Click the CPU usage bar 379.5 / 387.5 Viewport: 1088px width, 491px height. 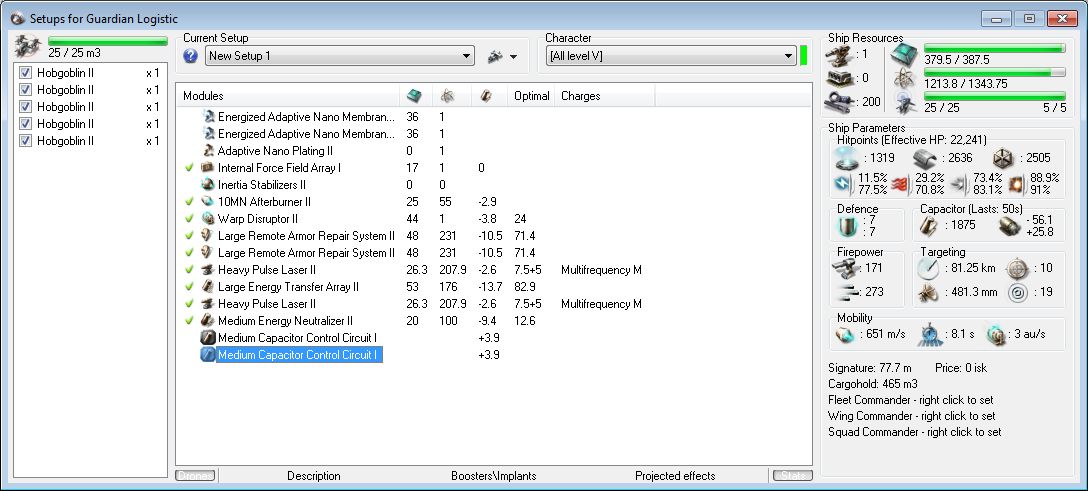tap(994, 49)
